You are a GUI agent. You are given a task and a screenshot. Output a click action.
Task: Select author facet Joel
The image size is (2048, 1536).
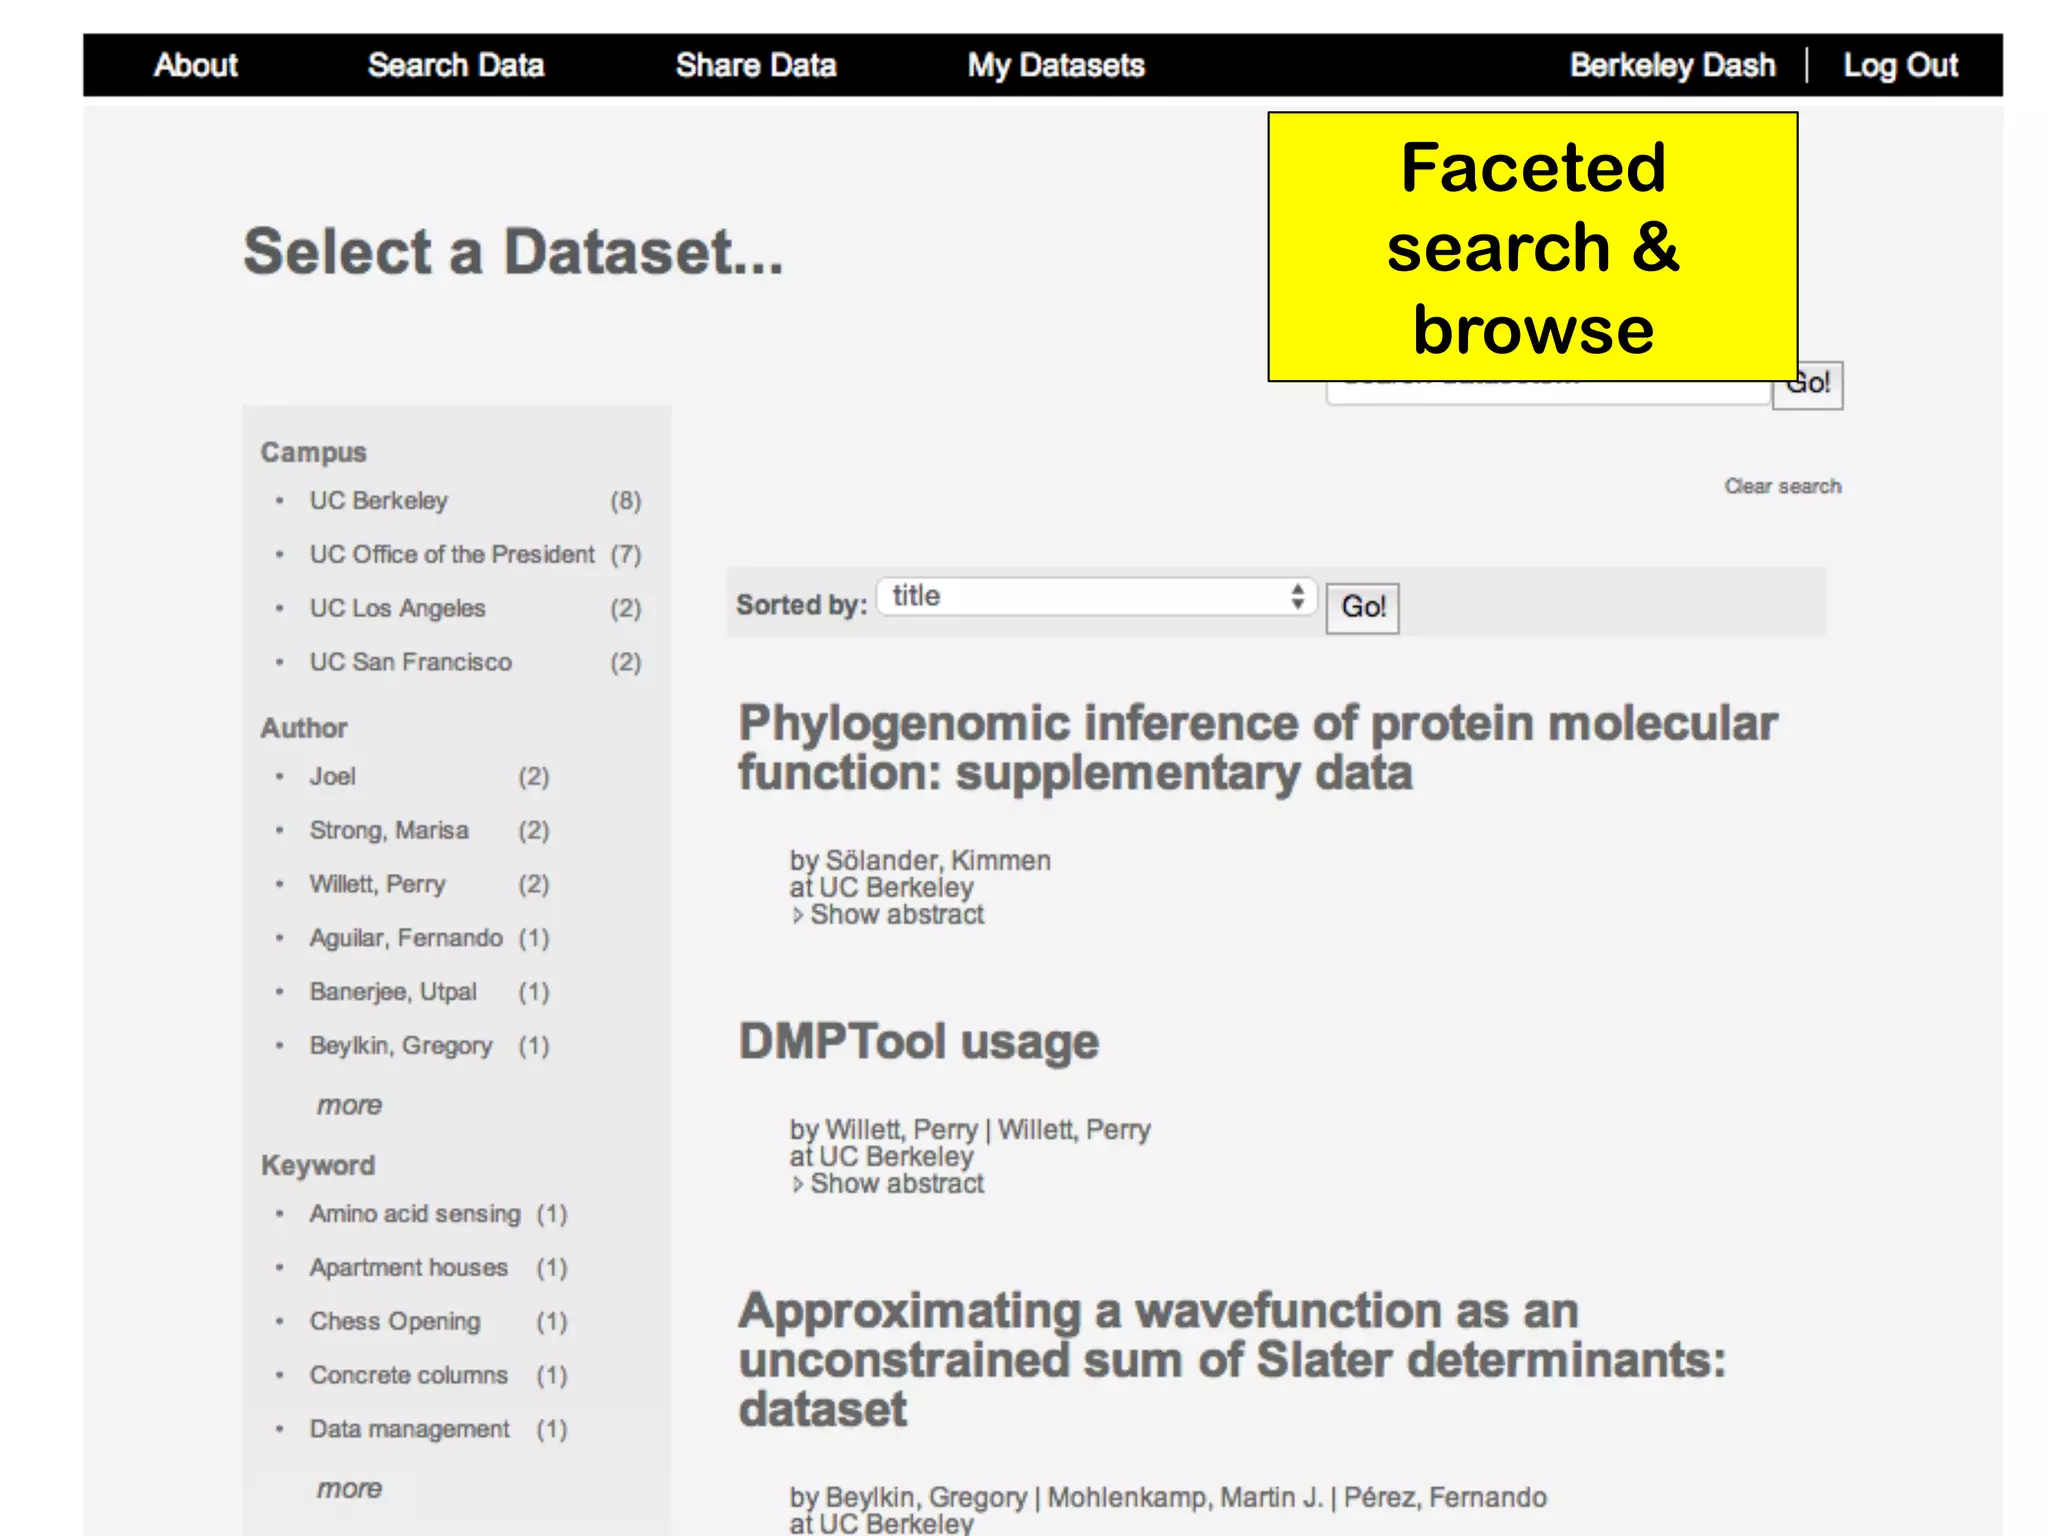332,776
